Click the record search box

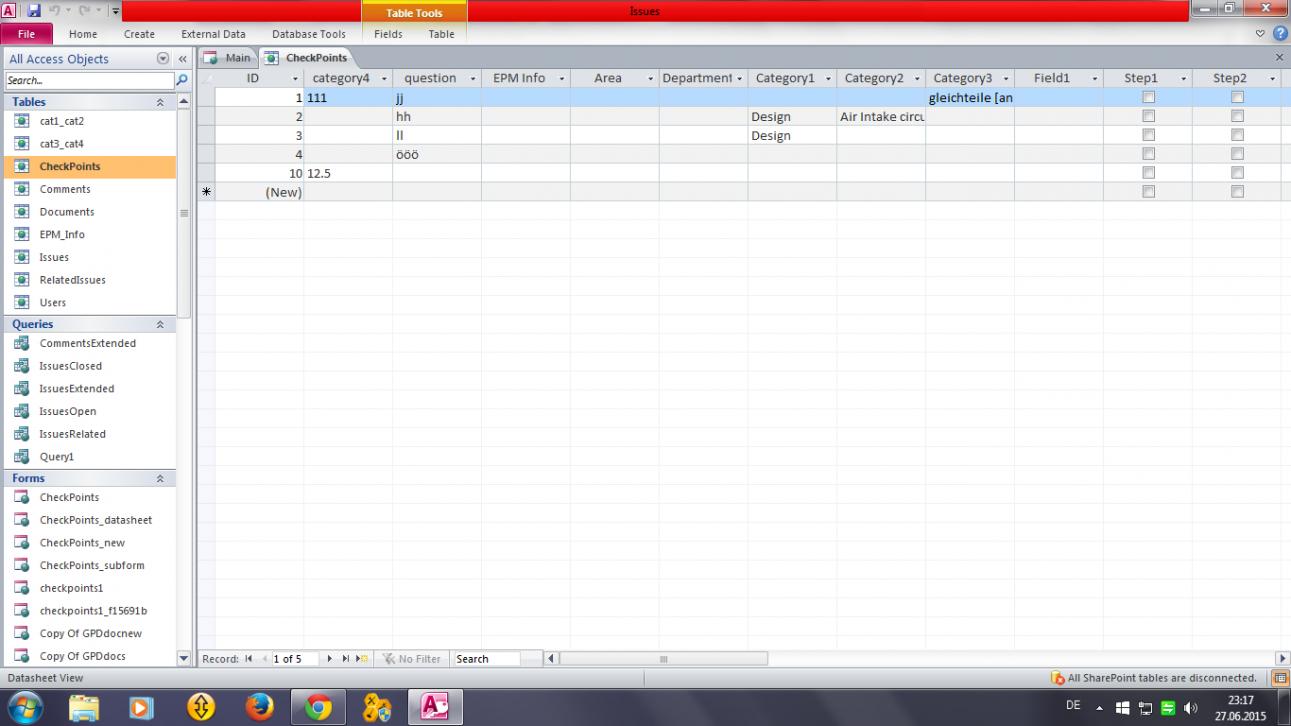click(x=487, y=659)
